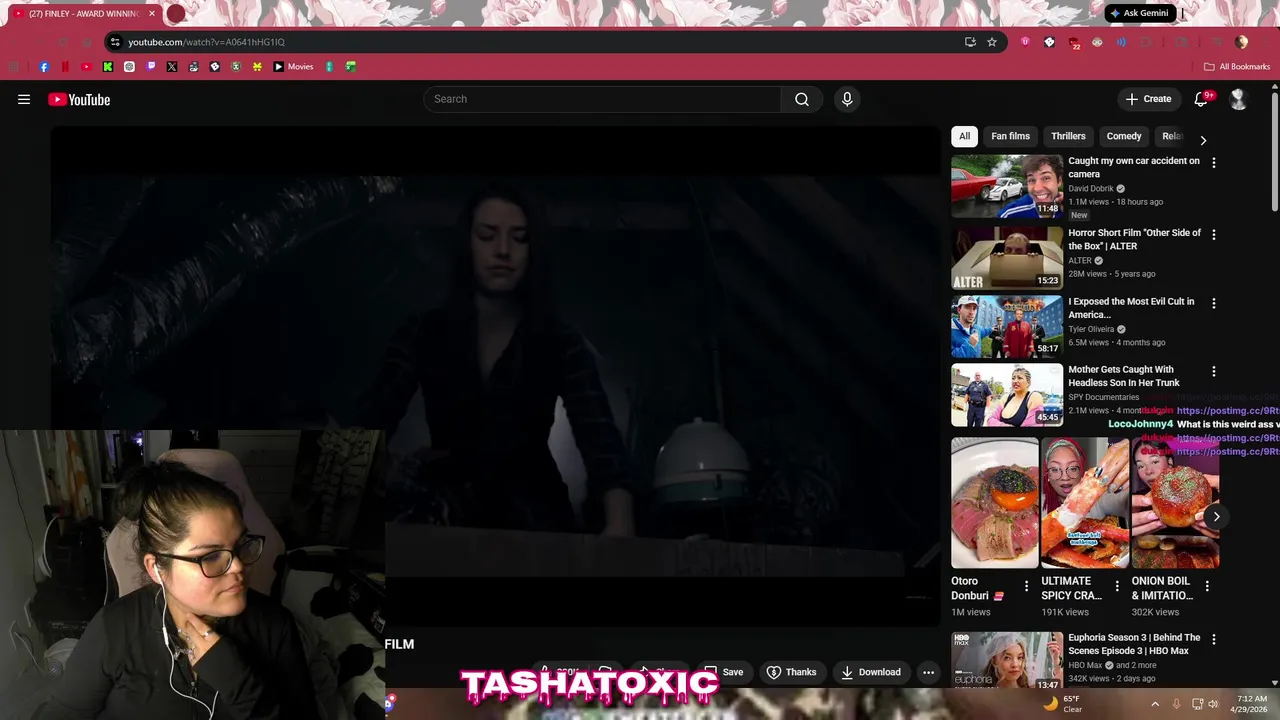Viewport: 1280px width, 720px height.
Task: Open Caught my own car accident thumbnail
Action: pos(1007,186)
